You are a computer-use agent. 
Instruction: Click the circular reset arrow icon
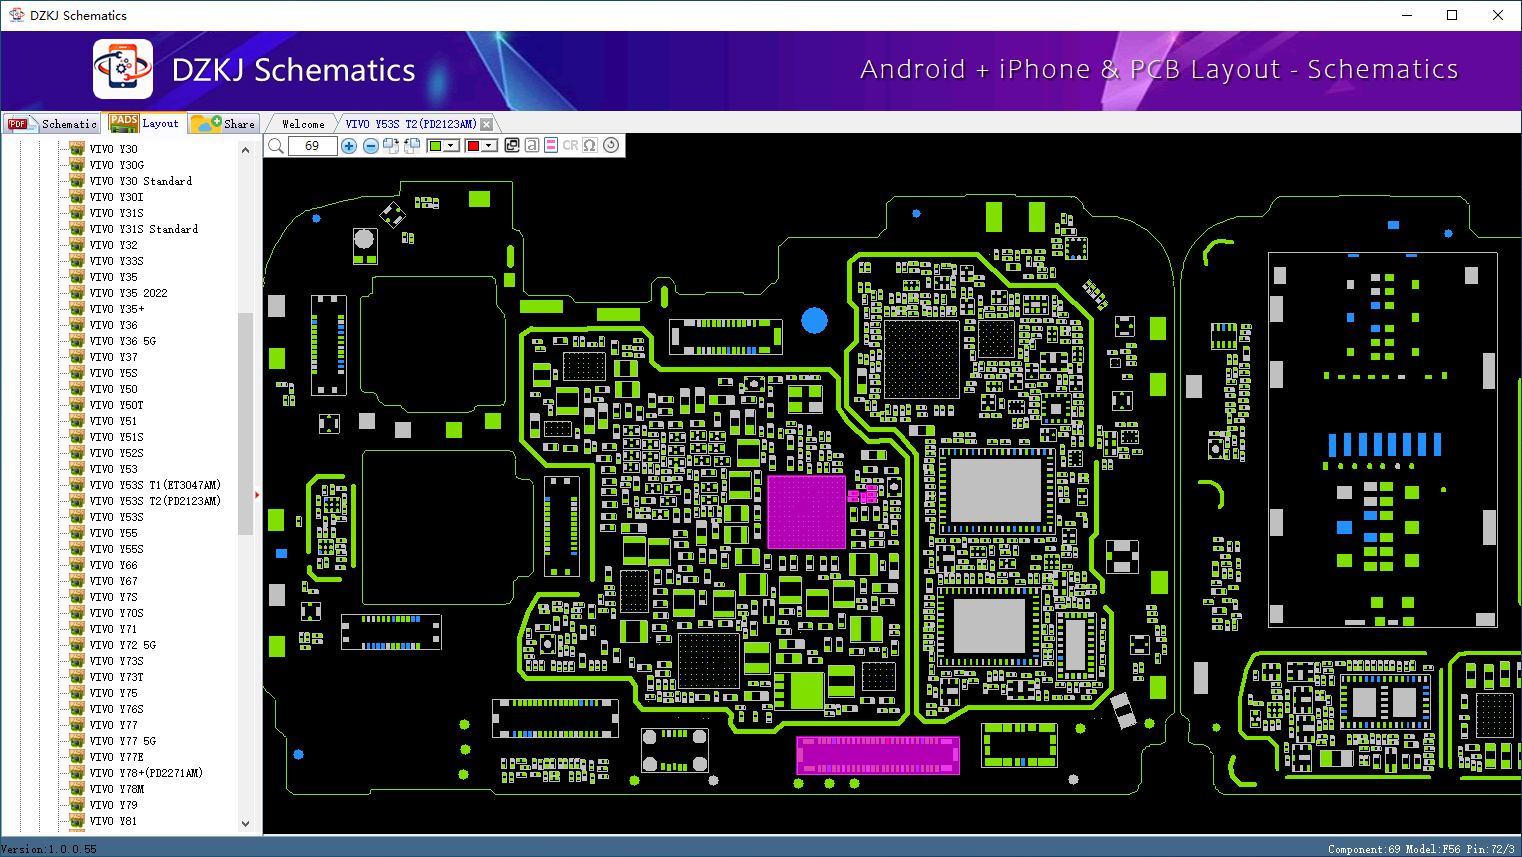[611, 146]
